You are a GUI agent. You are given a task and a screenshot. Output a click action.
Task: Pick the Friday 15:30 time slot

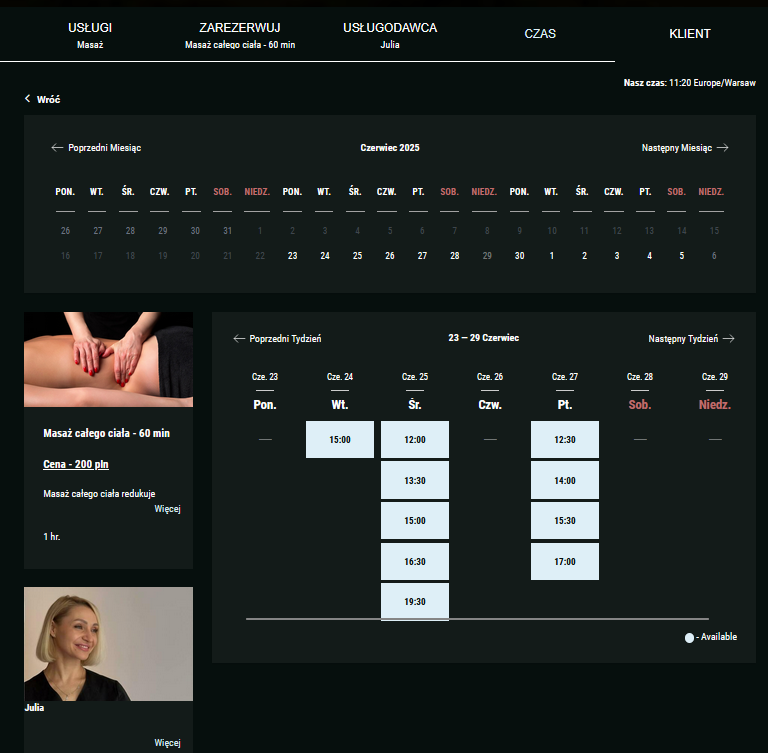point(565,520)
